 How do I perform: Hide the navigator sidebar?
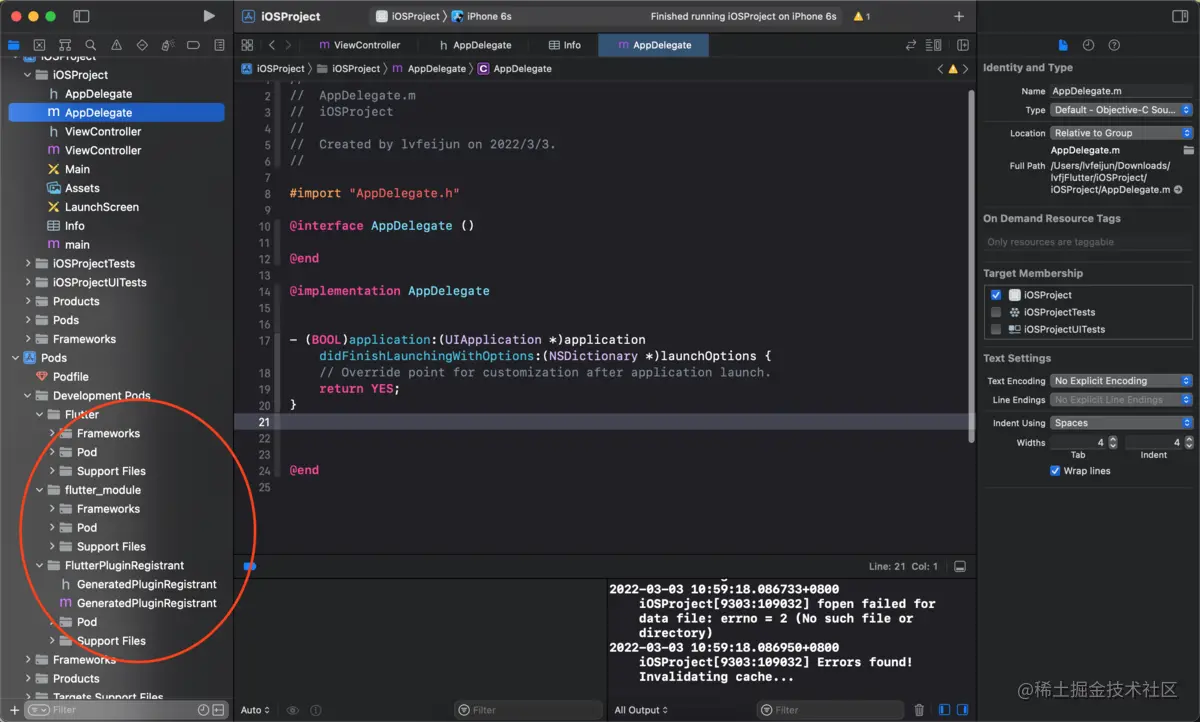tap(81, 16)
